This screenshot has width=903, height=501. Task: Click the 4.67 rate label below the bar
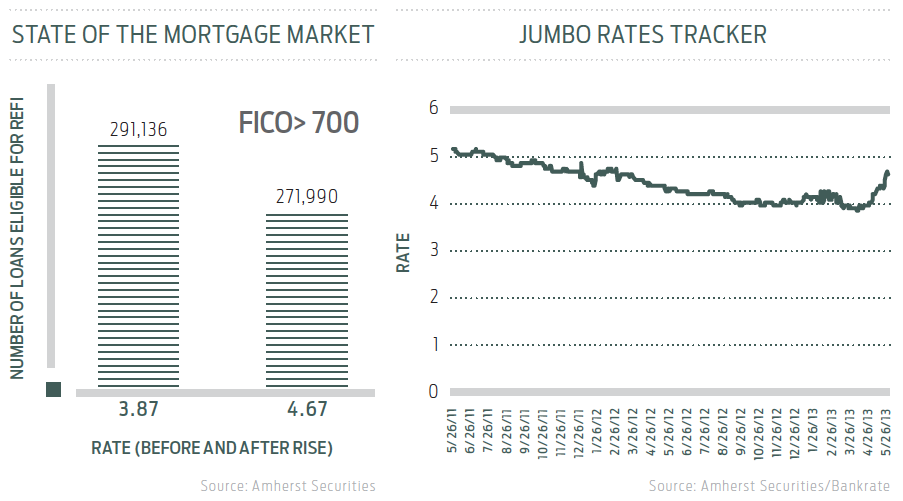coord(307,410)
